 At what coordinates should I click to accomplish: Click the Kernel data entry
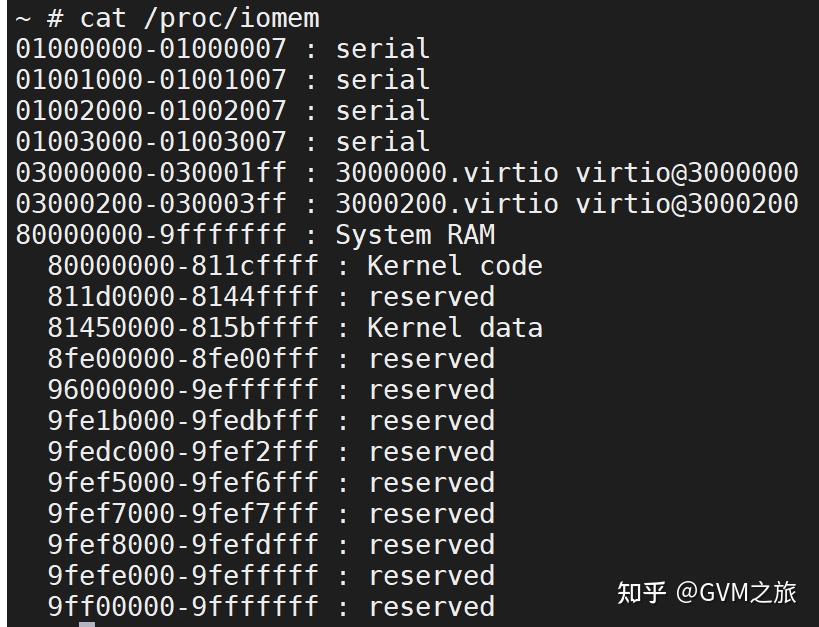pos(454,328)
